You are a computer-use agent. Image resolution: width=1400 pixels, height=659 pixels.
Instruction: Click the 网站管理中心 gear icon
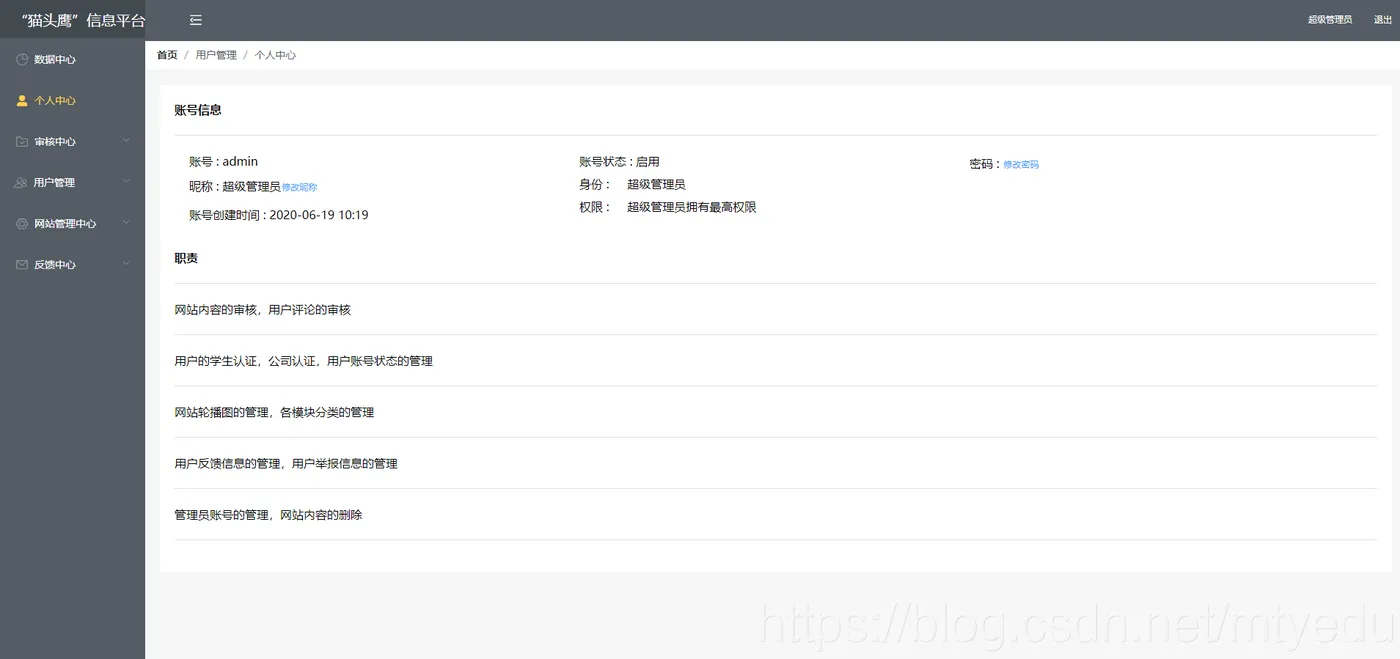(x=22, y=223)
